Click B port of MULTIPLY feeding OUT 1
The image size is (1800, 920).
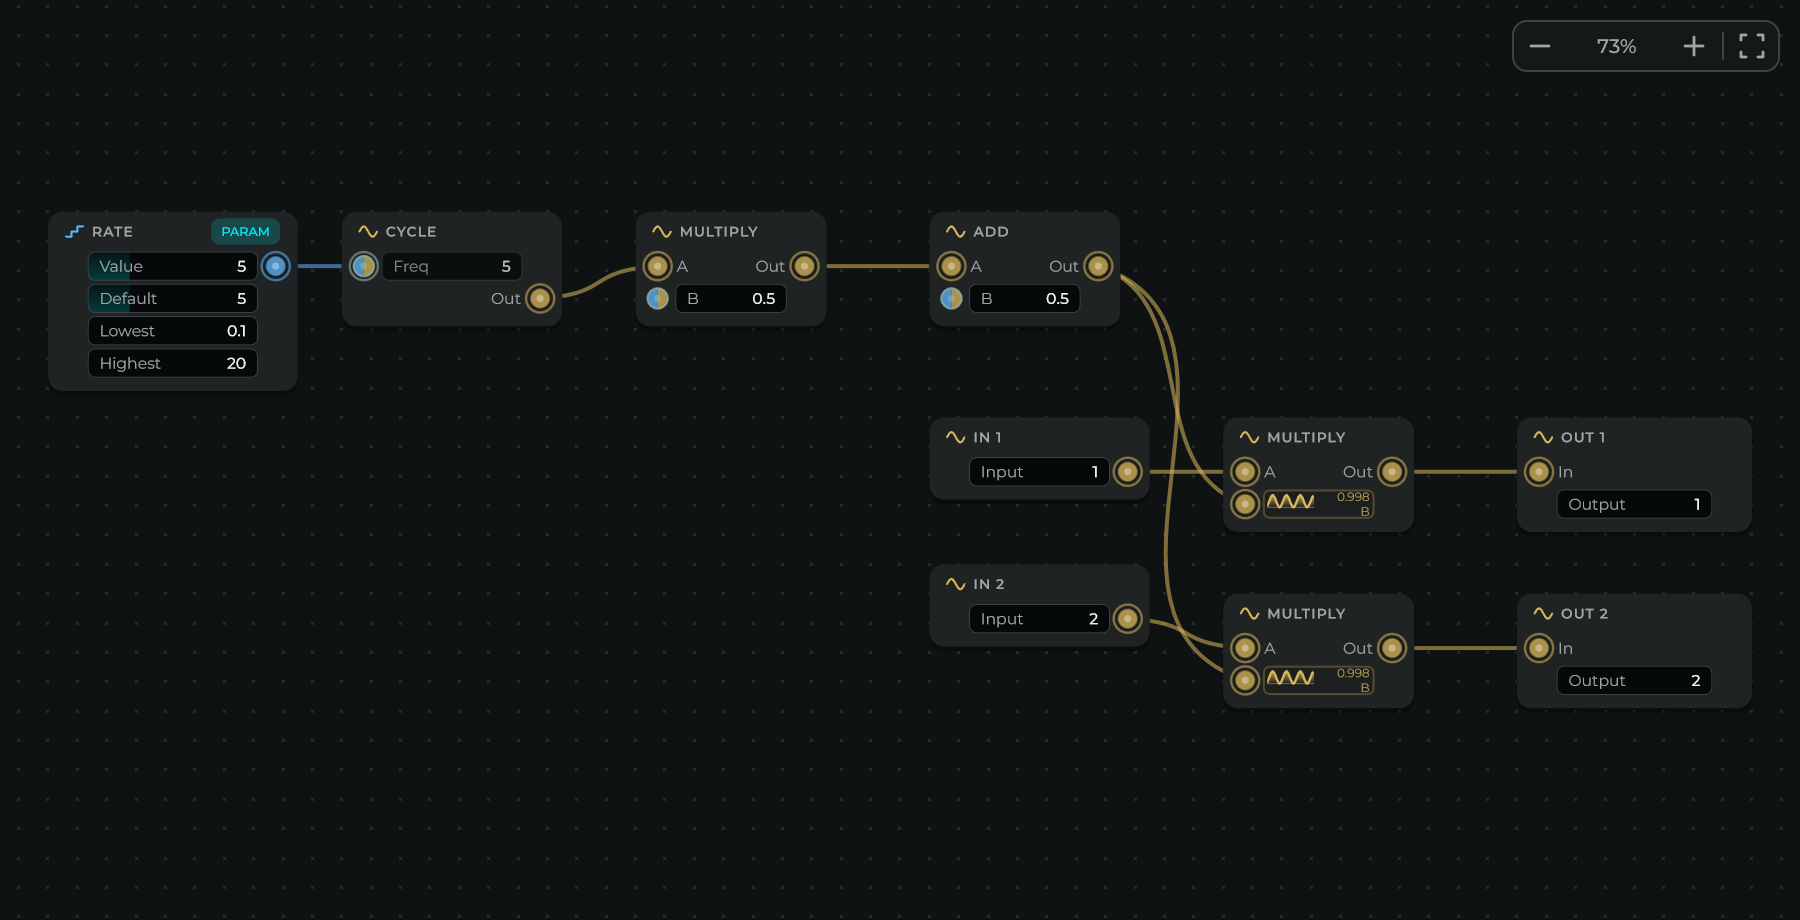(1245, 504)
